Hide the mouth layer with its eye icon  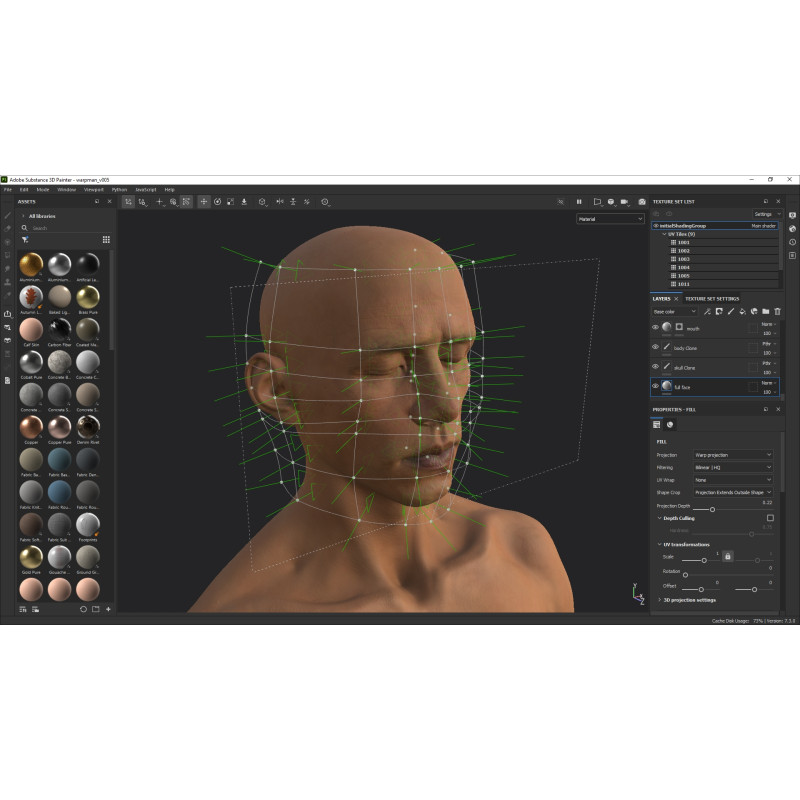(x=656, y=327)
